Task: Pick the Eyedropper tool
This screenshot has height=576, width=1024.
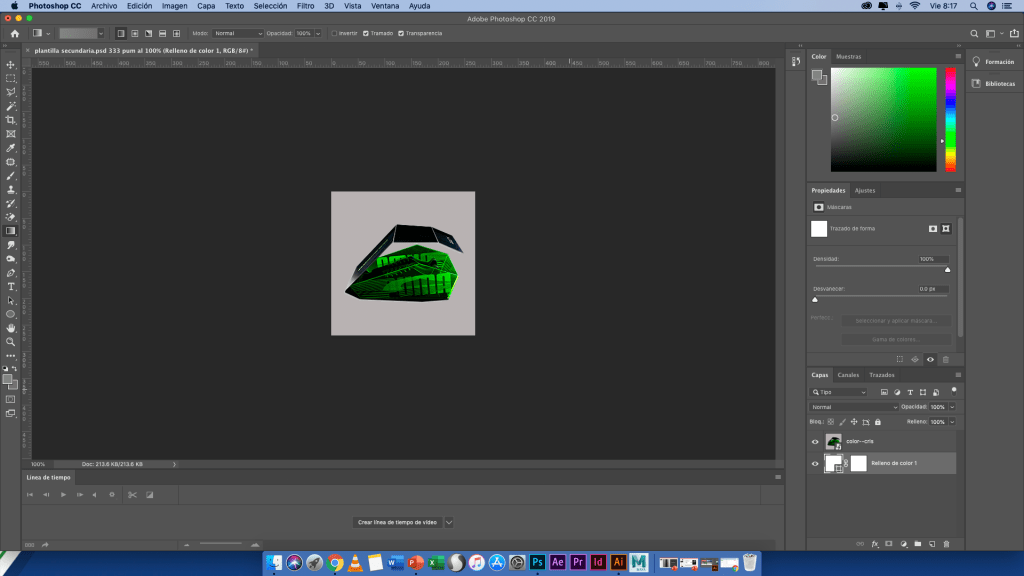Action: pyautogui.click(x=11, y=148)
